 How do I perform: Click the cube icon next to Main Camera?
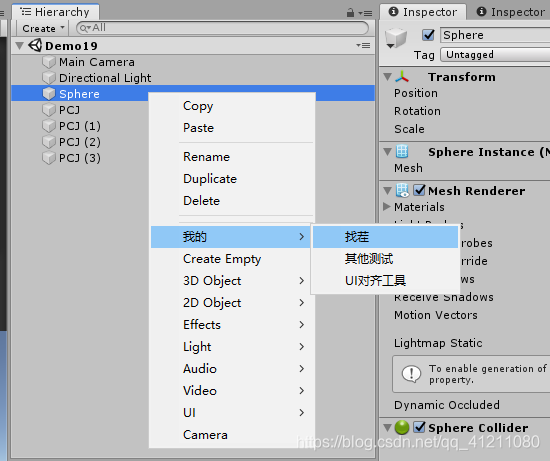(x=49, y=62)
